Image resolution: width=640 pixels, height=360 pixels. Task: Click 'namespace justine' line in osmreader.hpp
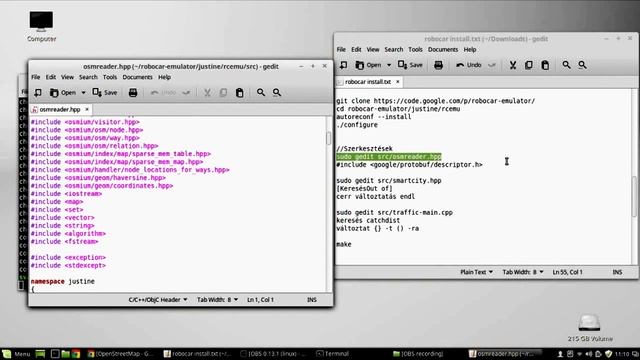click(63, 282)
